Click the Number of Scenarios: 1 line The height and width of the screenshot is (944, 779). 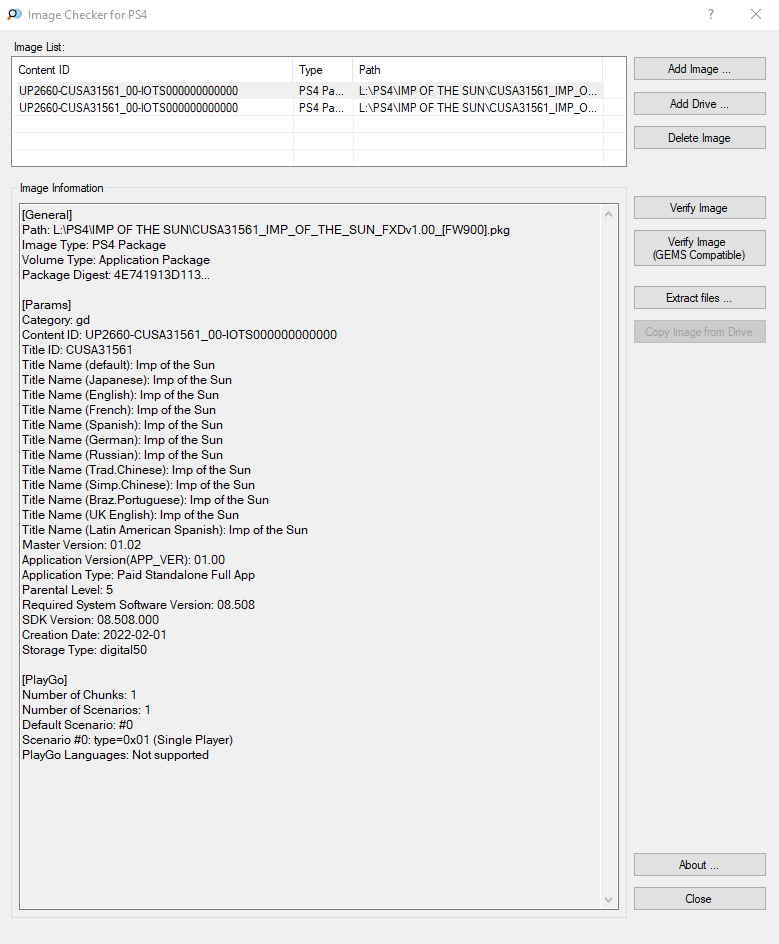pos(86,710)
